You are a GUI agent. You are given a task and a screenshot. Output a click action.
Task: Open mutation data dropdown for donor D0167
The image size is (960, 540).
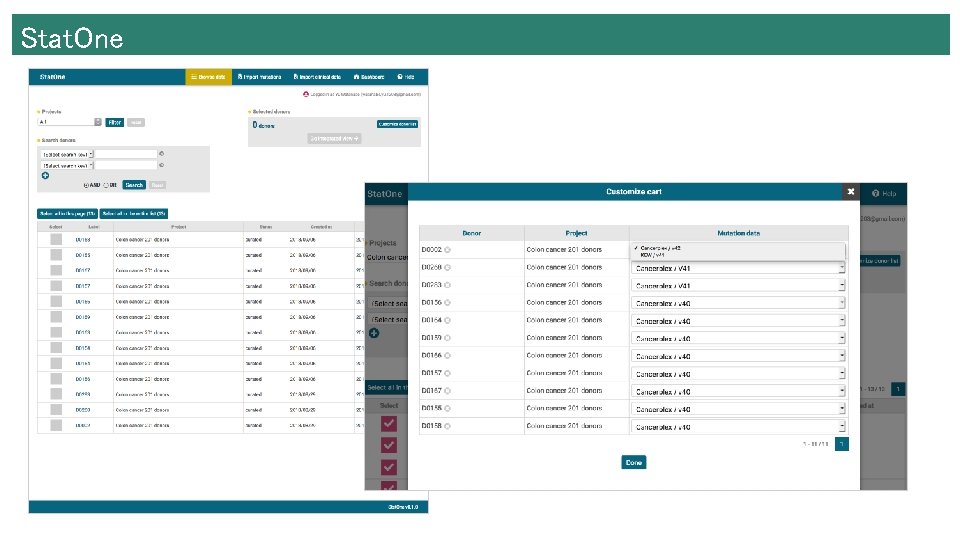click(738, 392)
